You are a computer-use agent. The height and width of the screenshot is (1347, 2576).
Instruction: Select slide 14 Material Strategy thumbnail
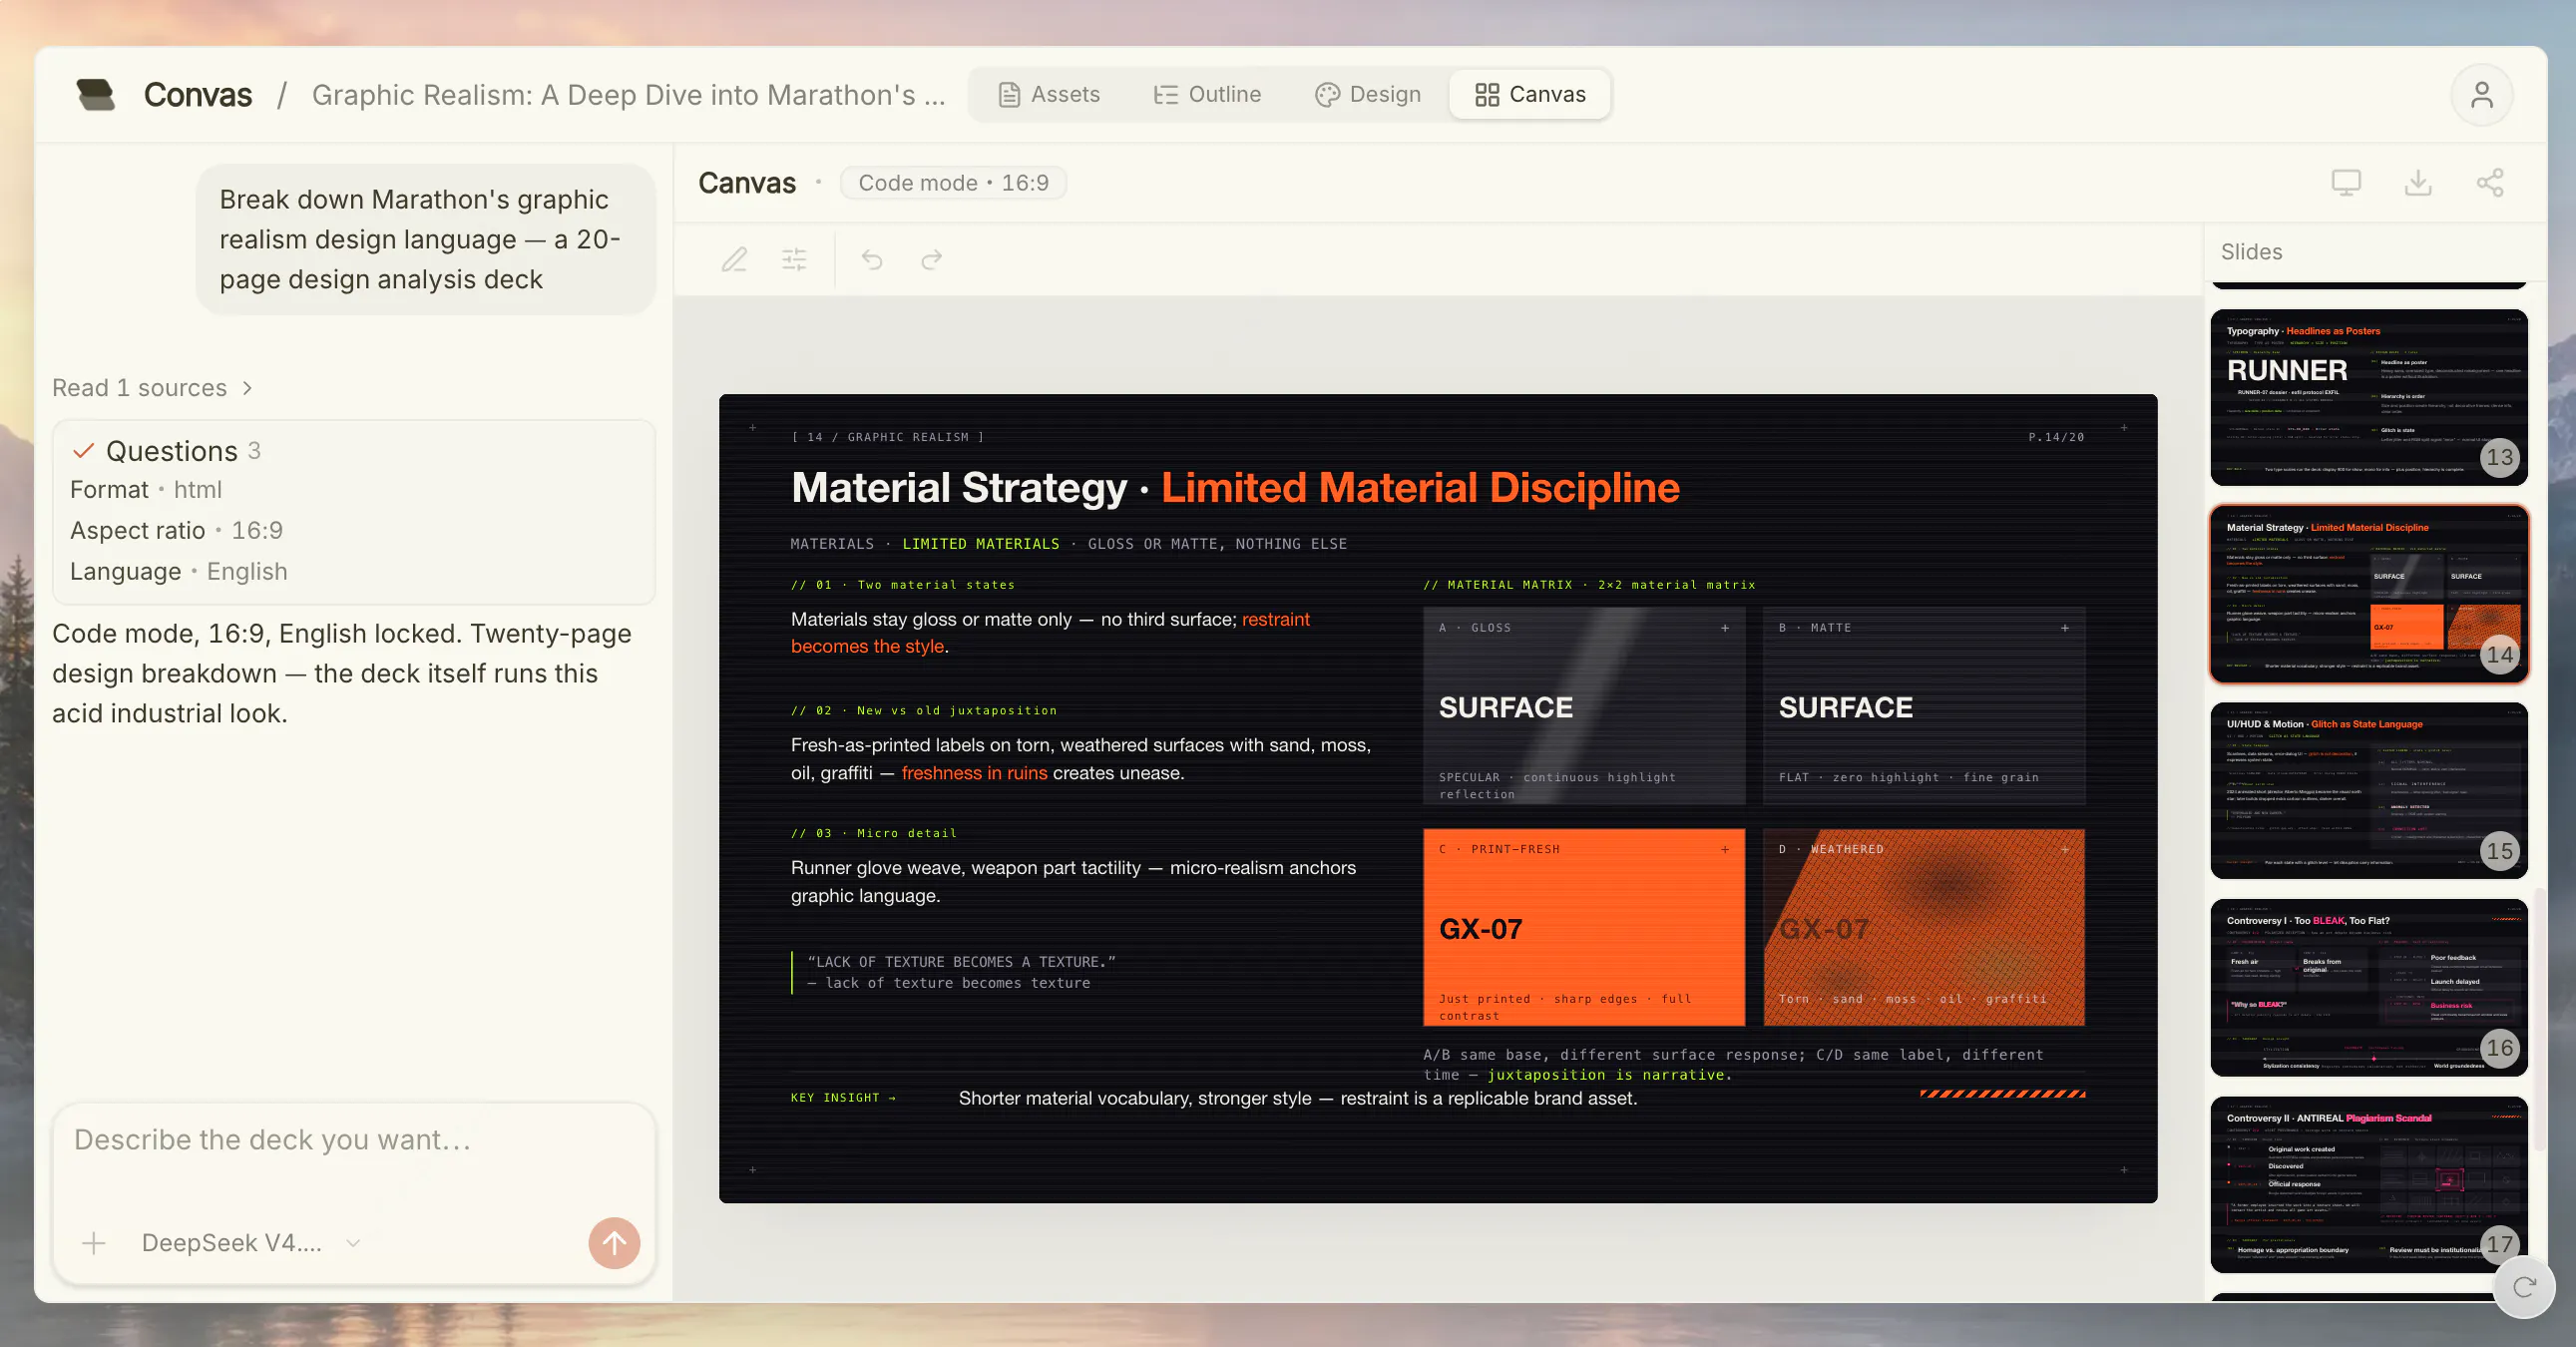point(2369,594)
